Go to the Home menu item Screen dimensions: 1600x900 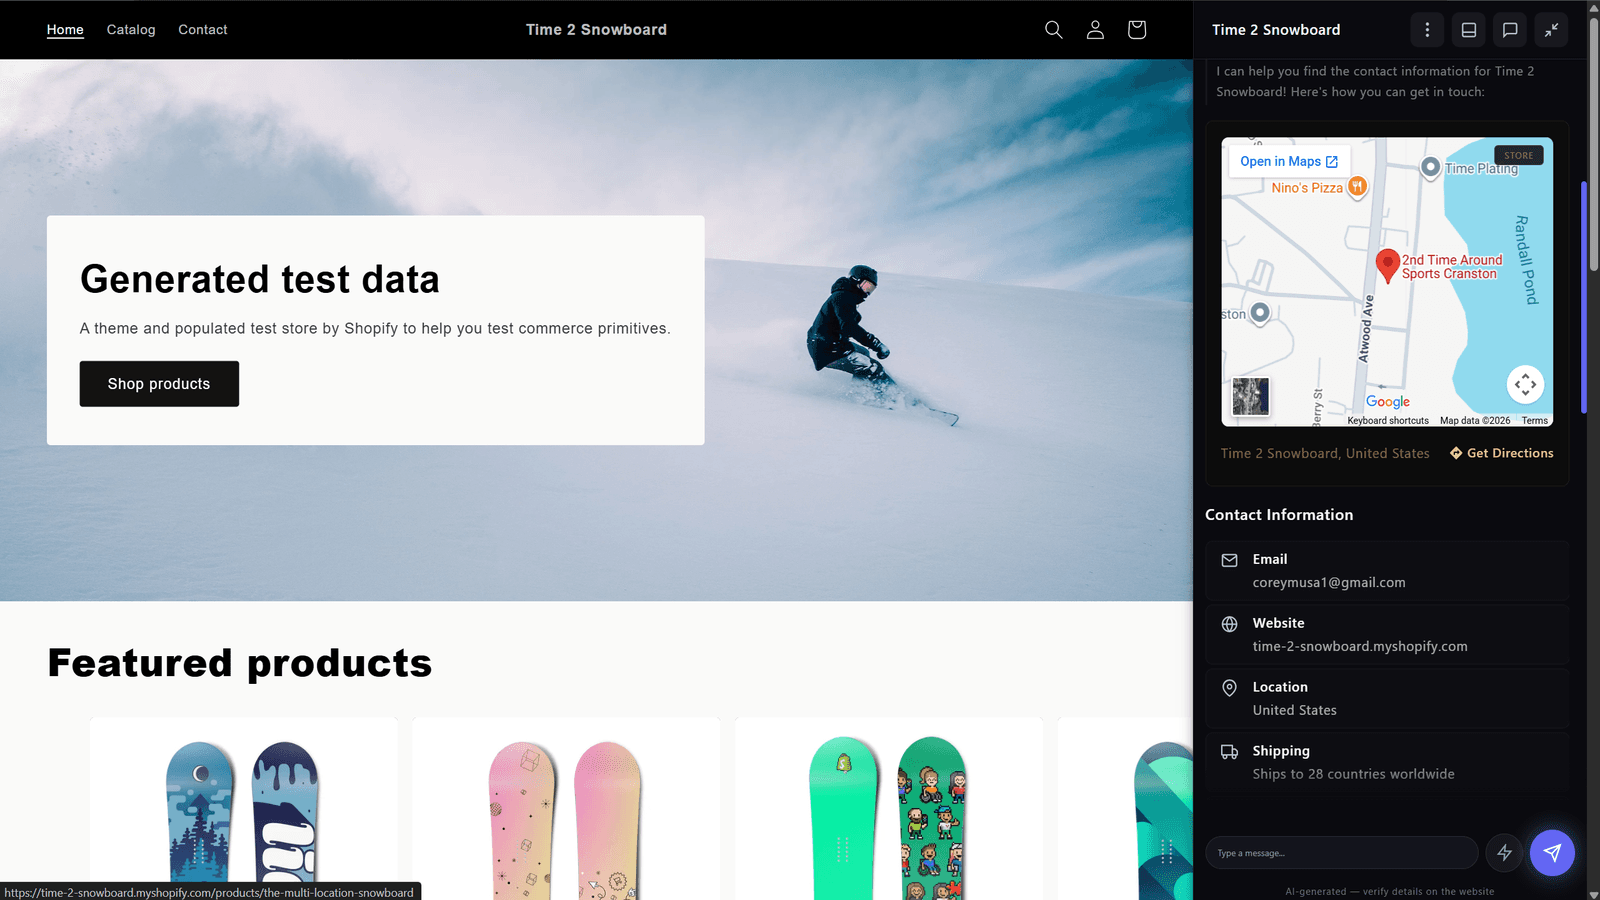click(65, 30)
